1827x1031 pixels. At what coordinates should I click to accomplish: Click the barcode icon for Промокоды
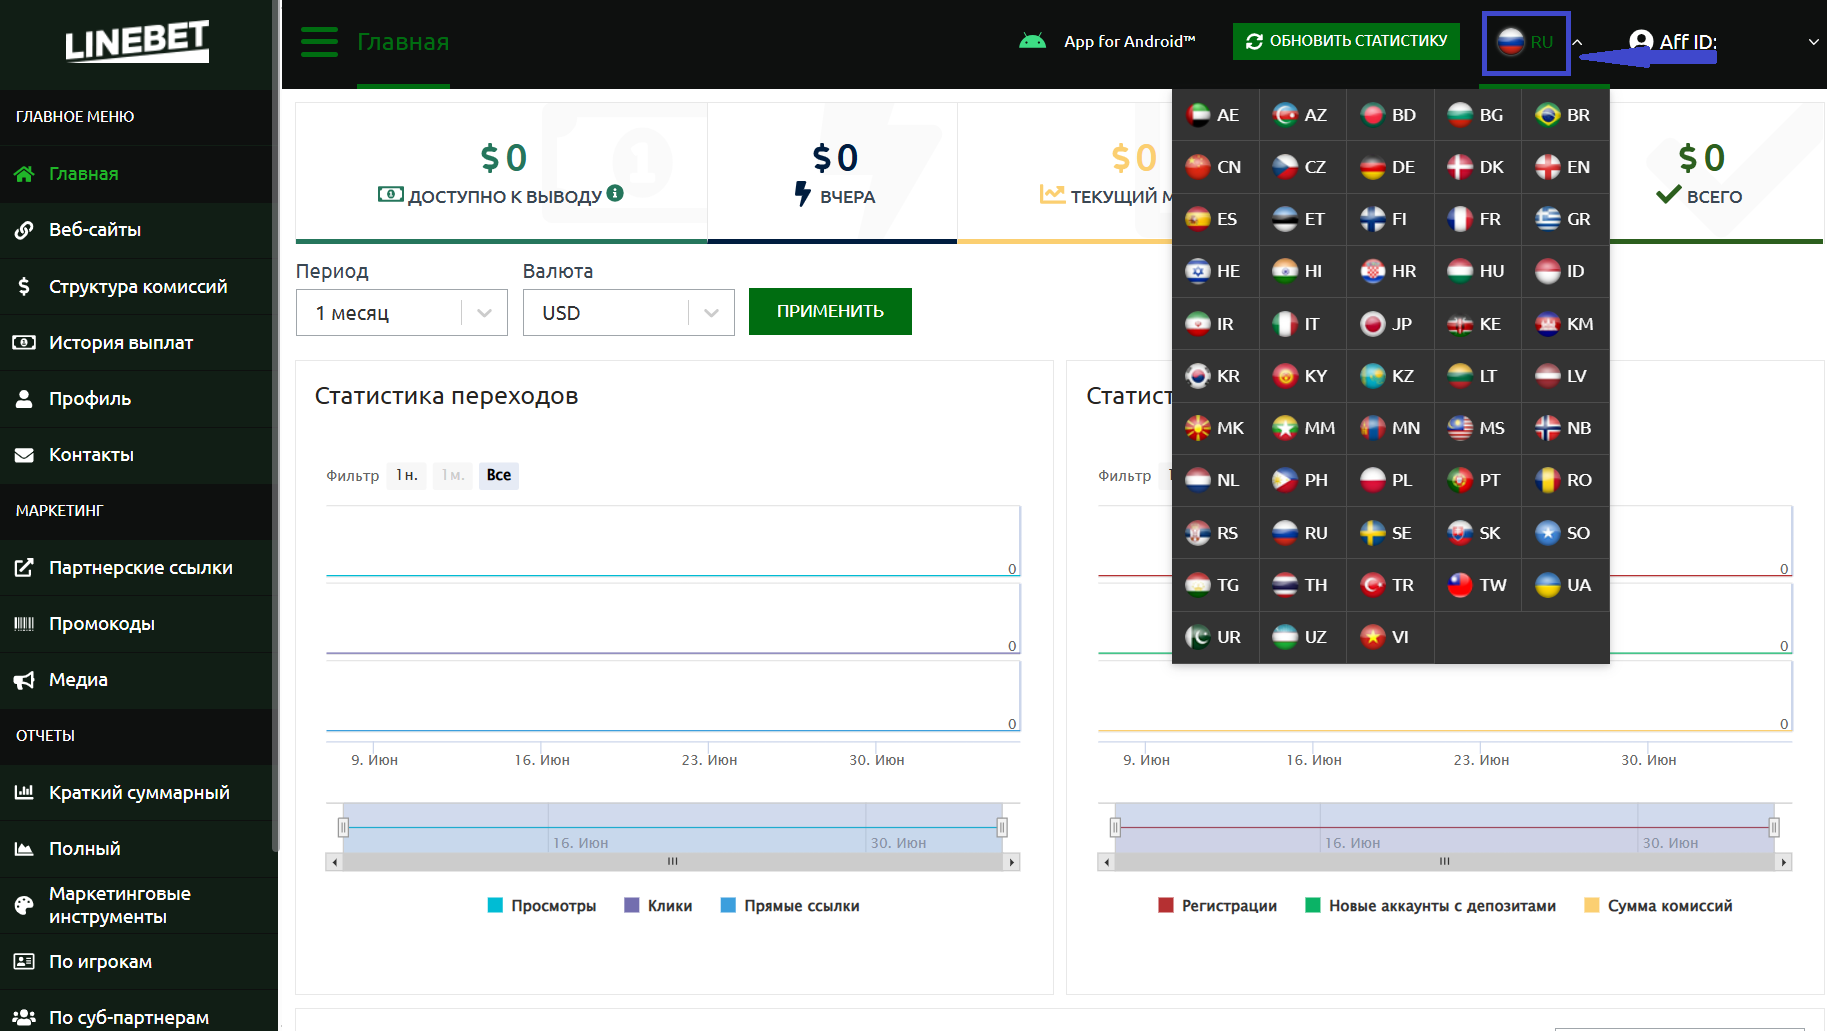click(24, 624)
